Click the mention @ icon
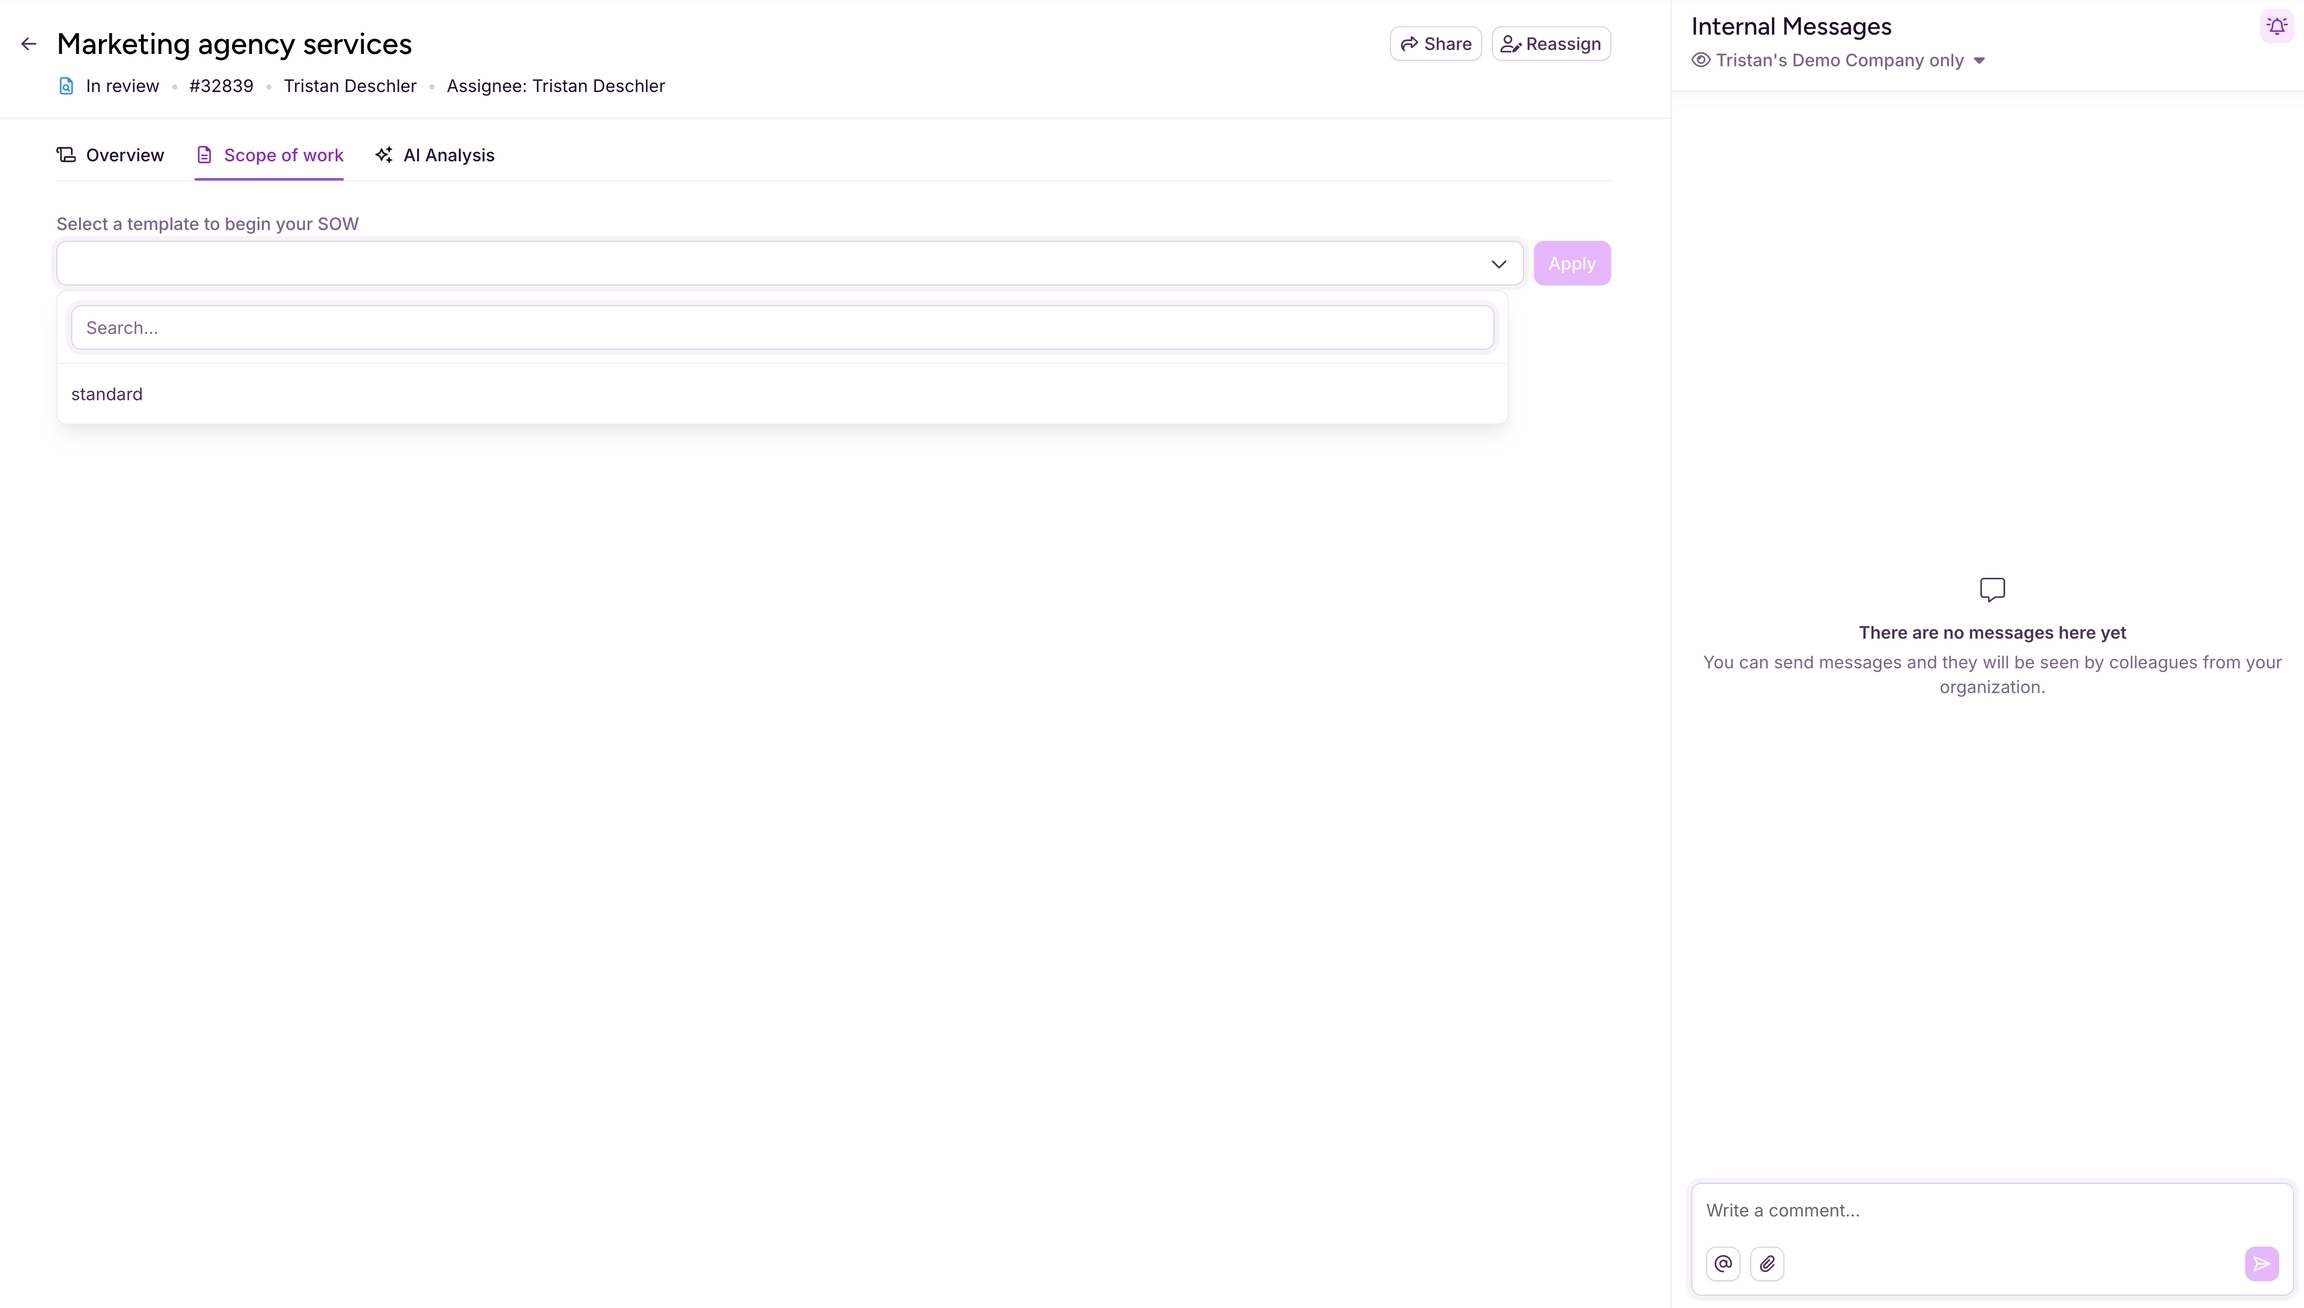 point(1723,1264)
